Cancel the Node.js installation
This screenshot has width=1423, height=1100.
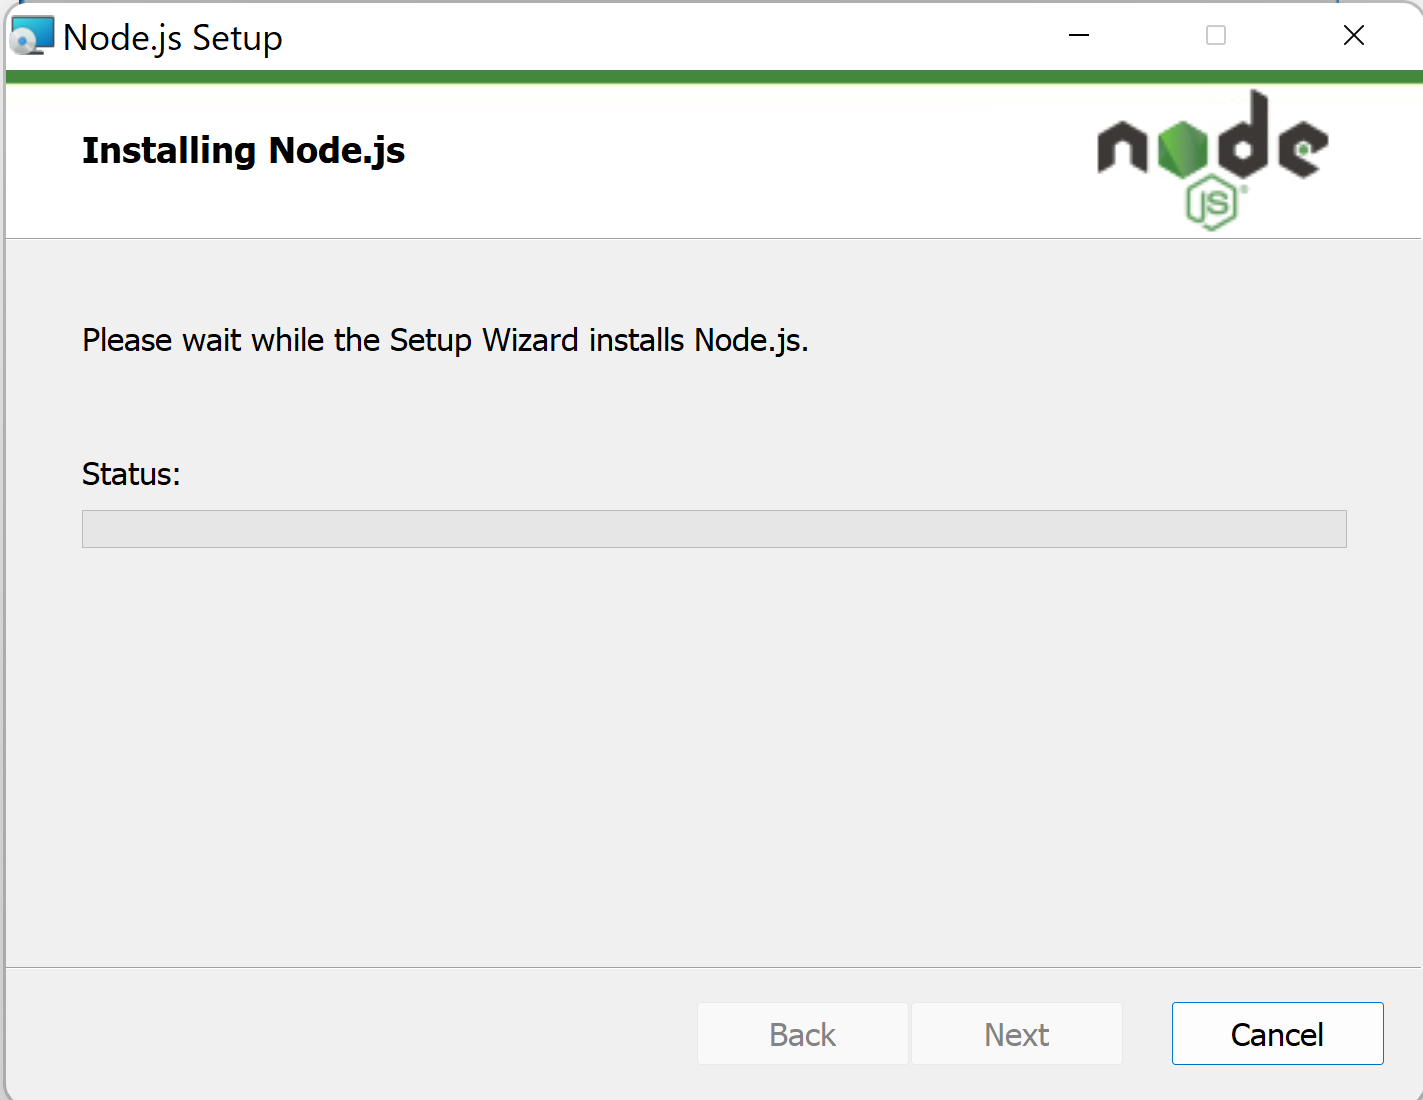[x=1277, y=1034]
